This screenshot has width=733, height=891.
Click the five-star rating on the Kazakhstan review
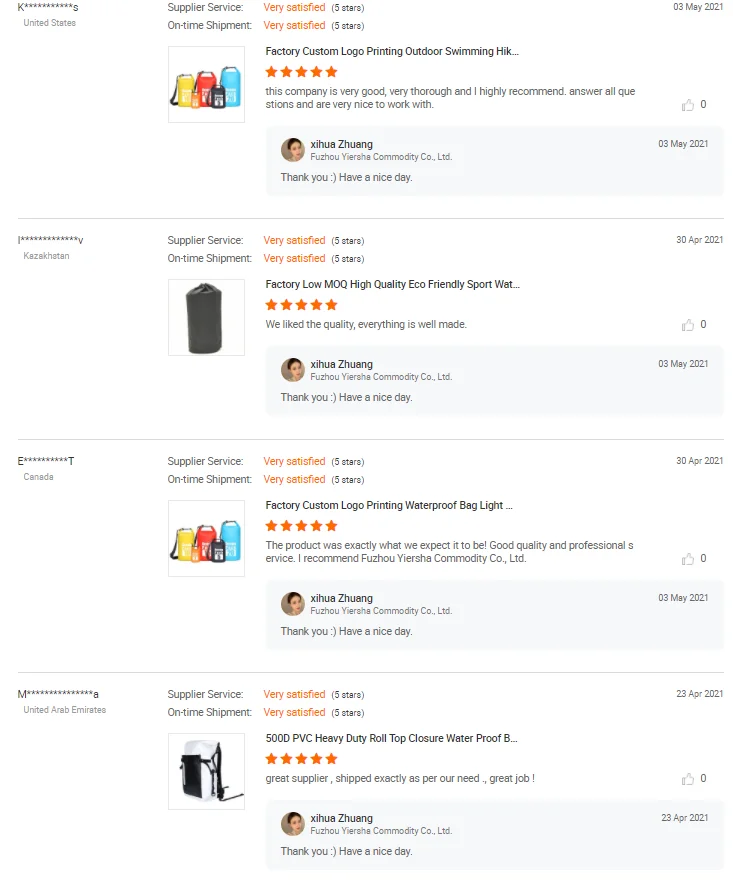pyautogui.click(x=302, y=305)
